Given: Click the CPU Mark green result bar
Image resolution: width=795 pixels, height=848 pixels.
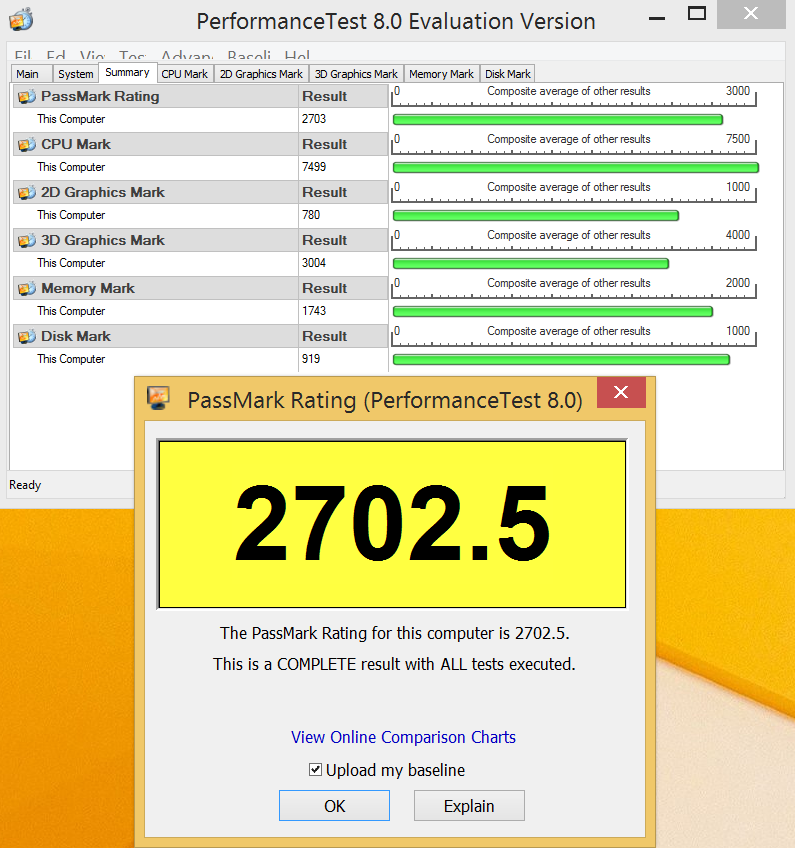Looking at the screenshot, I should pos(576,168).
